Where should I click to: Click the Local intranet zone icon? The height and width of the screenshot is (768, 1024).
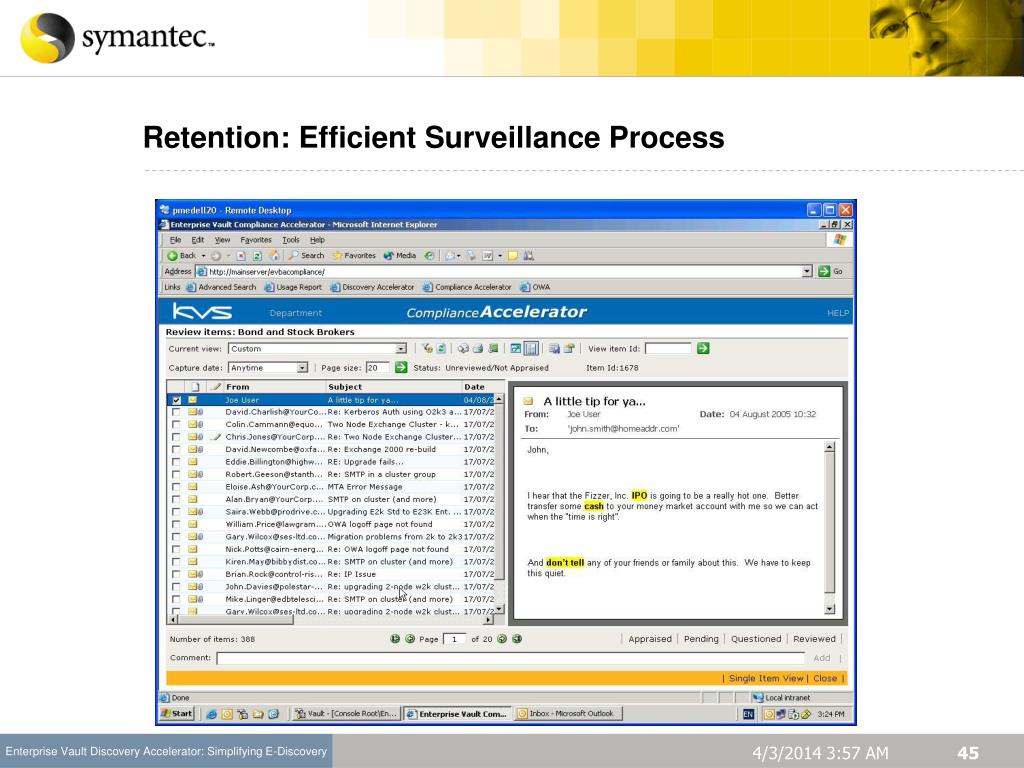(758, 697)
